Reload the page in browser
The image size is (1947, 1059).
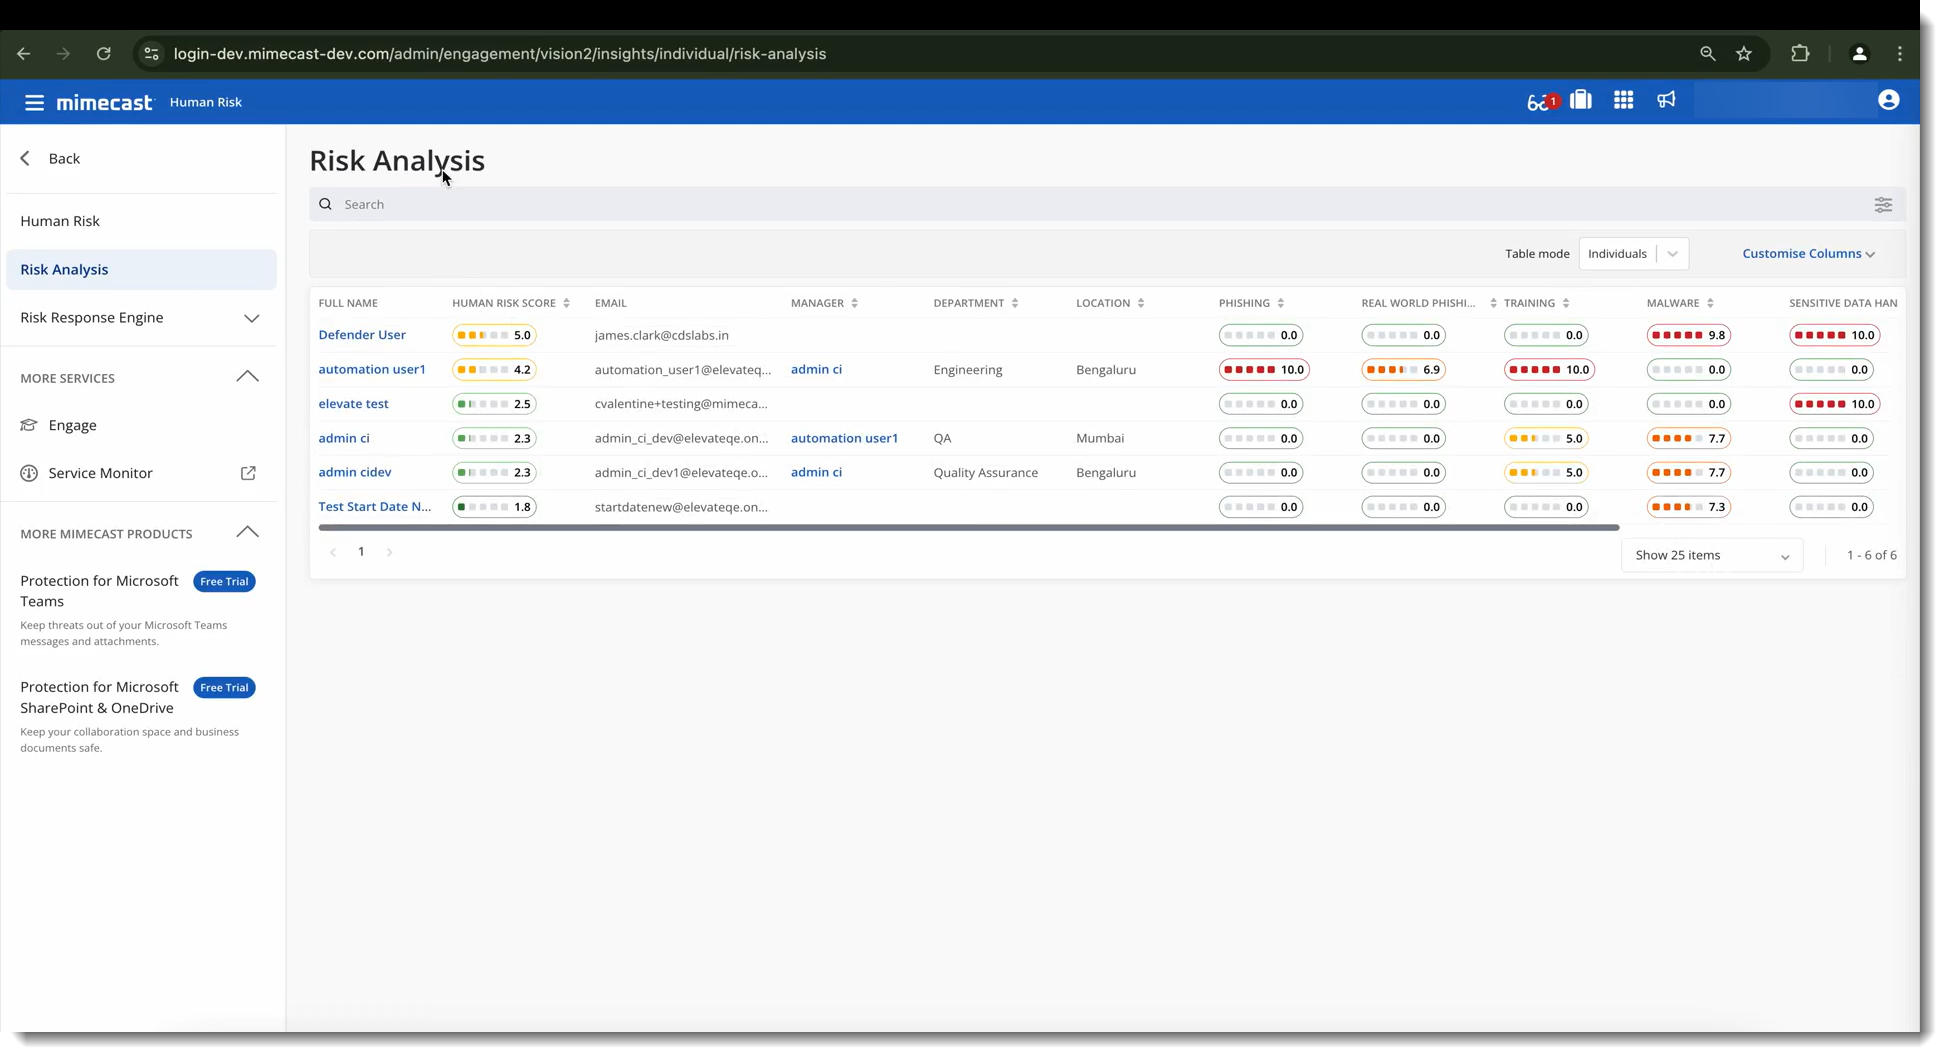[103, 54]
